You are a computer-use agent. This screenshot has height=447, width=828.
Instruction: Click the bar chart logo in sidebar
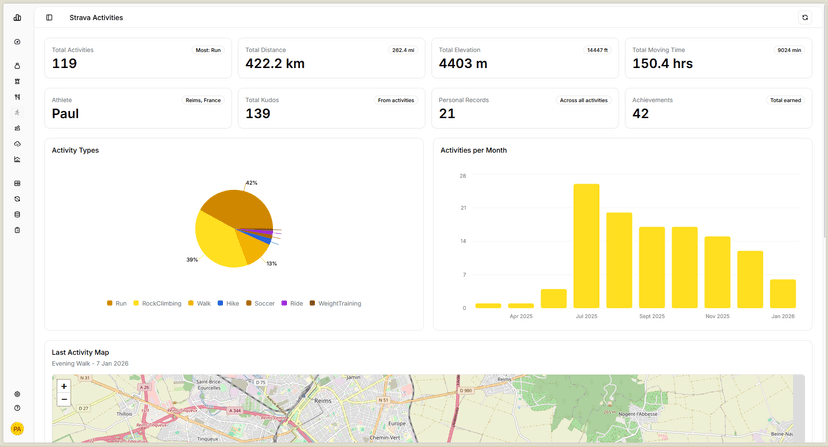17,17
